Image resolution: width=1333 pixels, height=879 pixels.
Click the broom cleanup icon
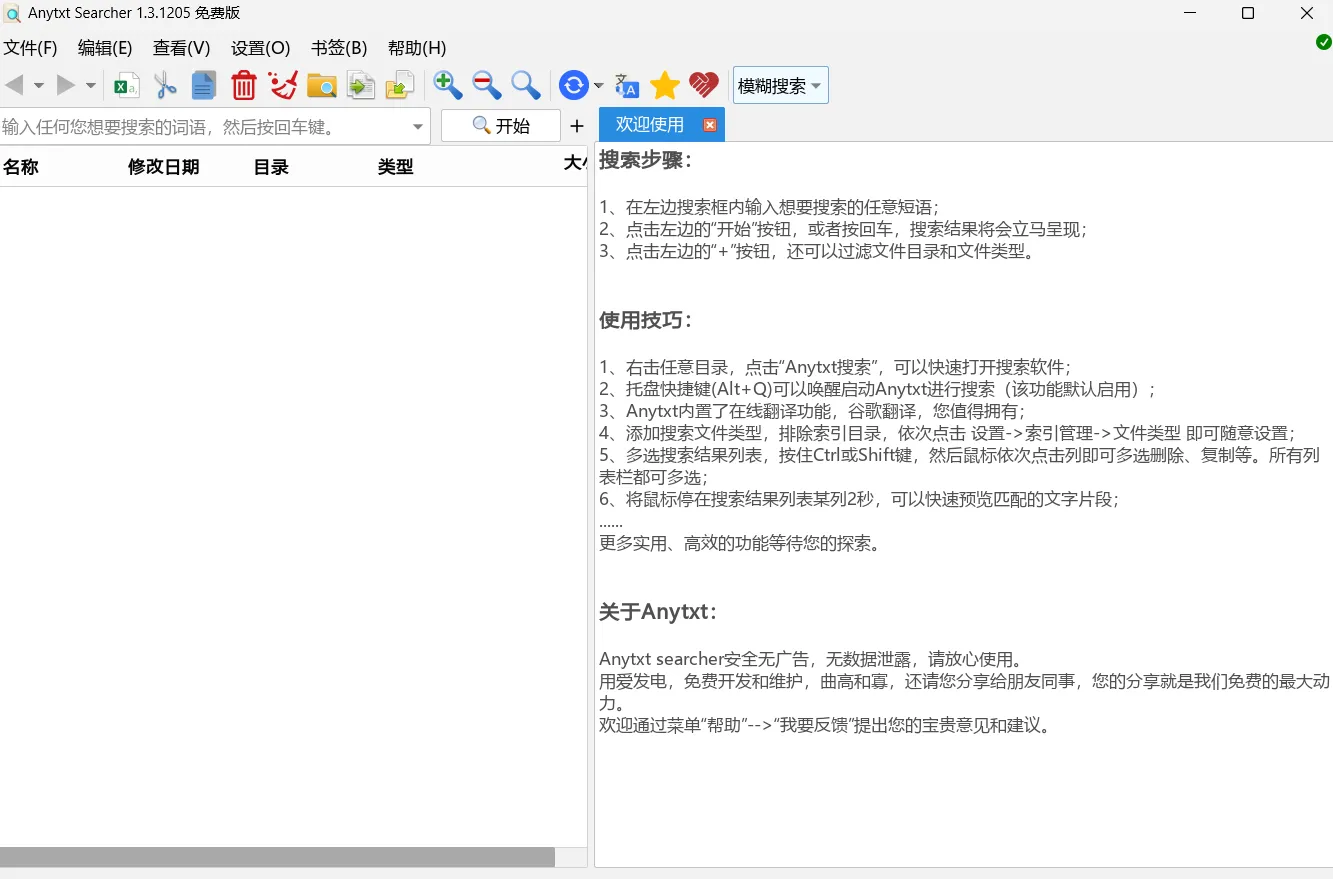tap(282, 85)
